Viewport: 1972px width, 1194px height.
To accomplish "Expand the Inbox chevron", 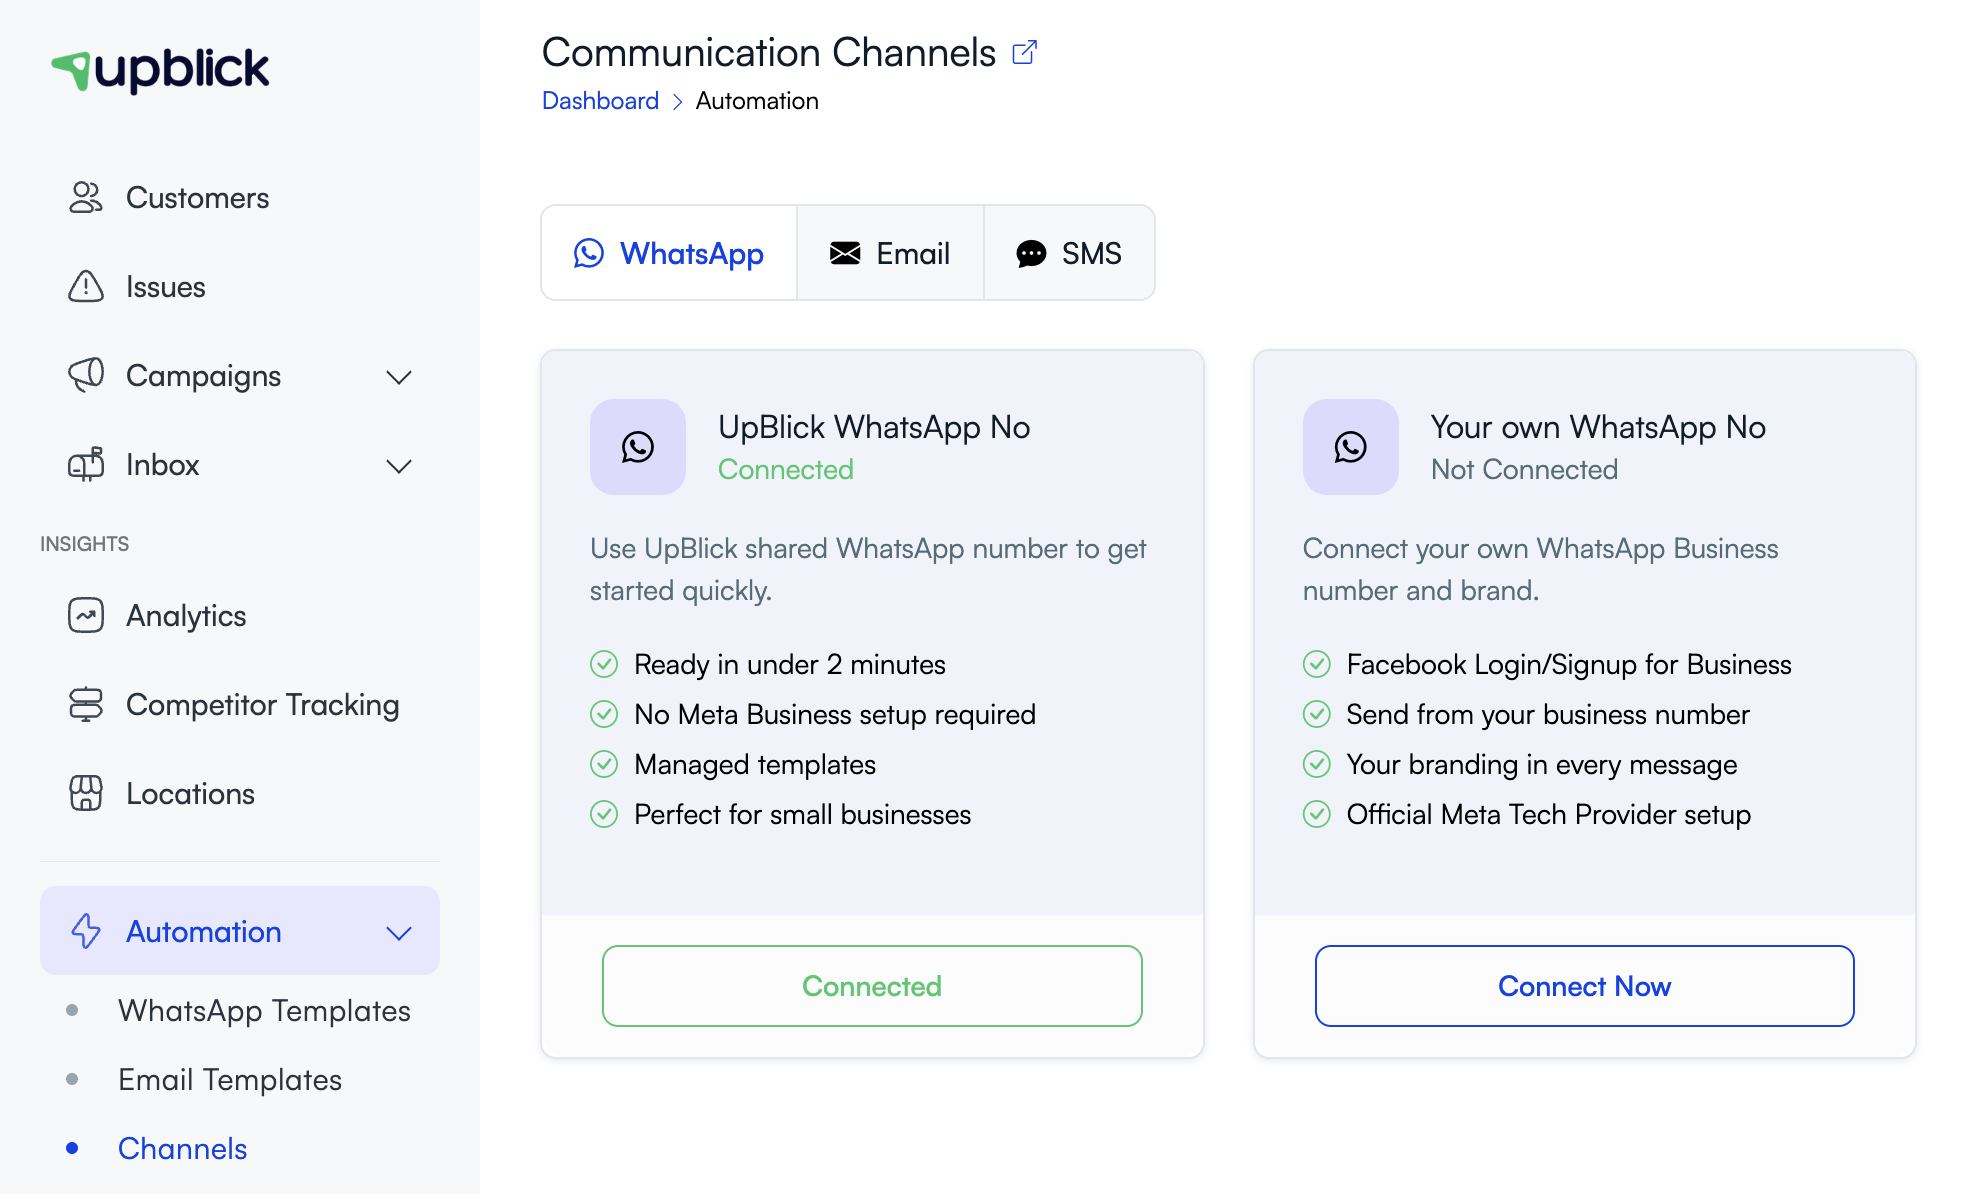I will (399, 466).
